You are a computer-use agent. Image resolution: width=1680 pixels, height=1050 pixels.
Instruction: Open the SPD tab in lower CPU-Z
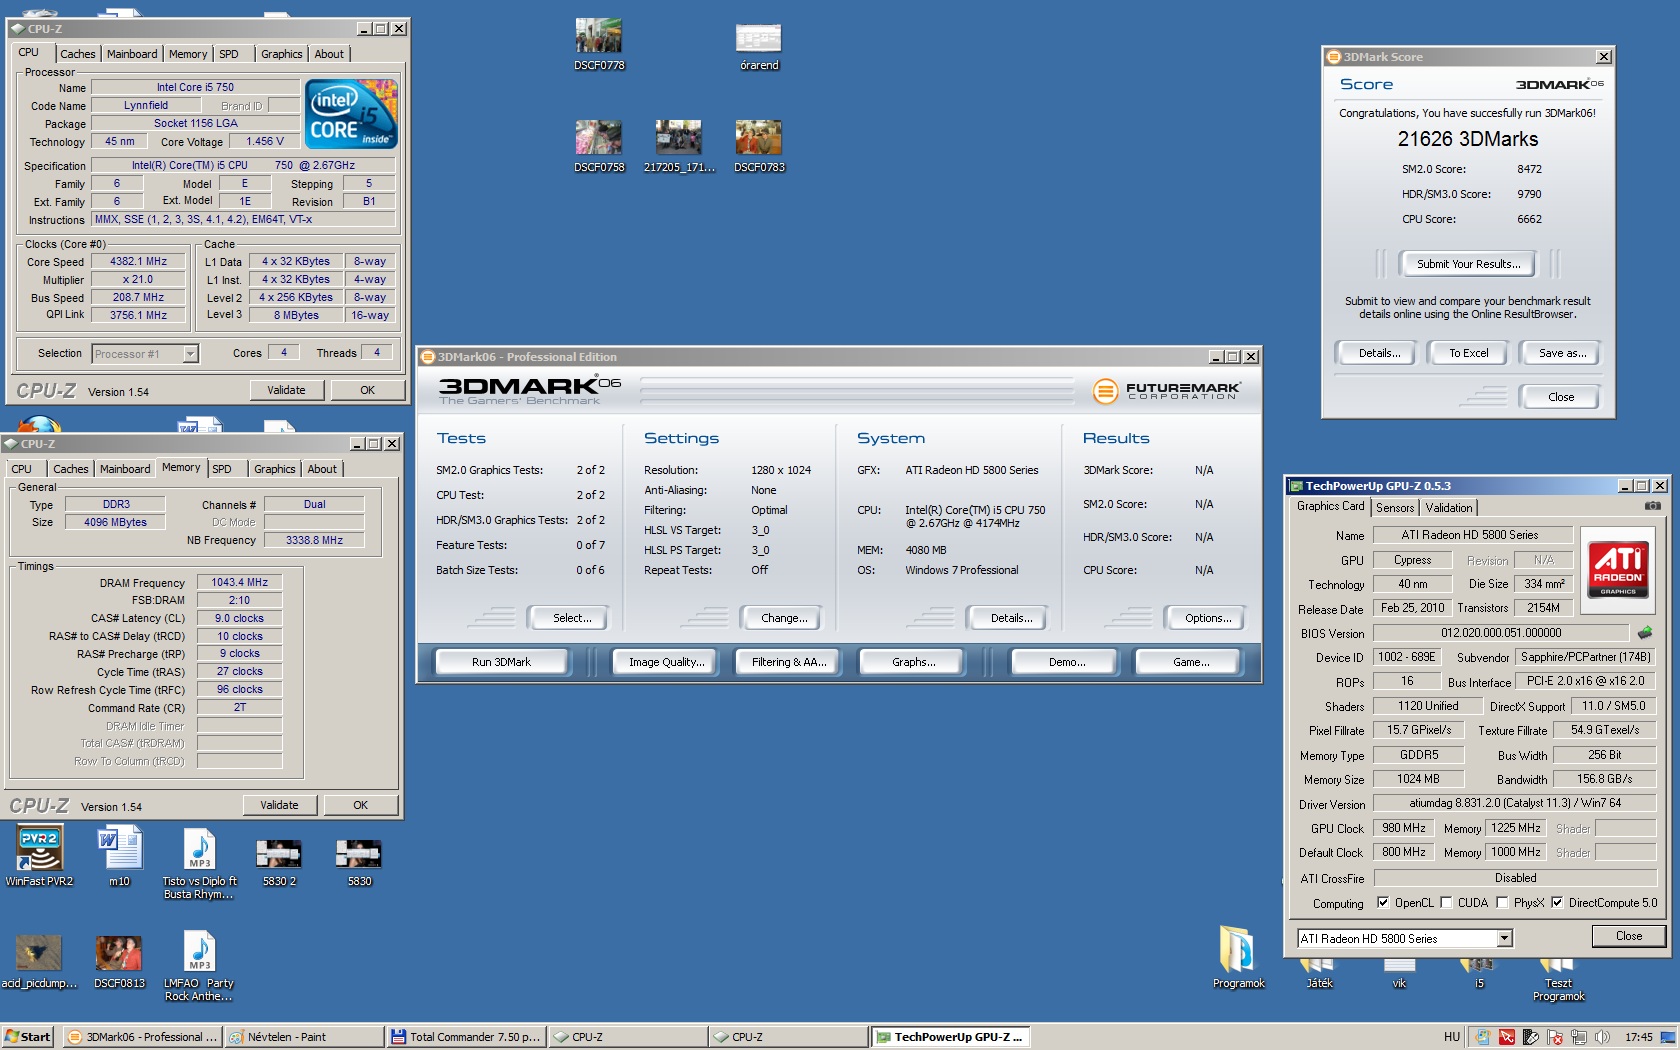coord(222,469)
